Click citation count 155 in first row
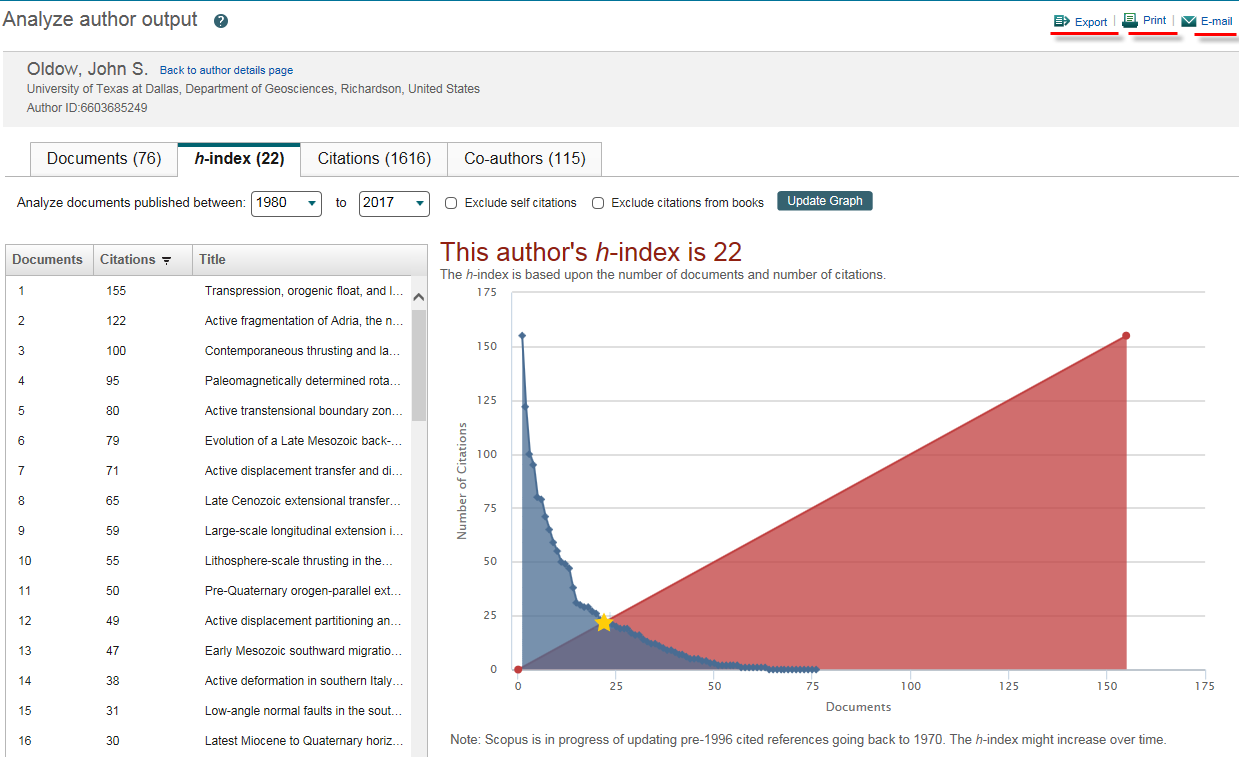 (x=116, y=291)
